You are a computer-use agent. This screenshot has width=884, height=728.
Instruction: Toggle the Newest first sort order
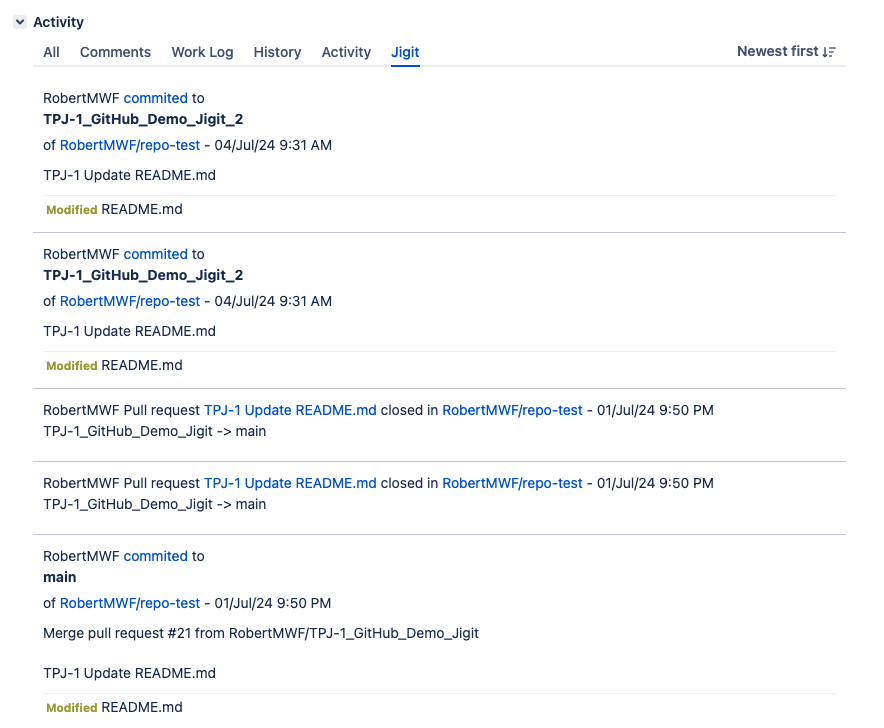pos(786,51)
